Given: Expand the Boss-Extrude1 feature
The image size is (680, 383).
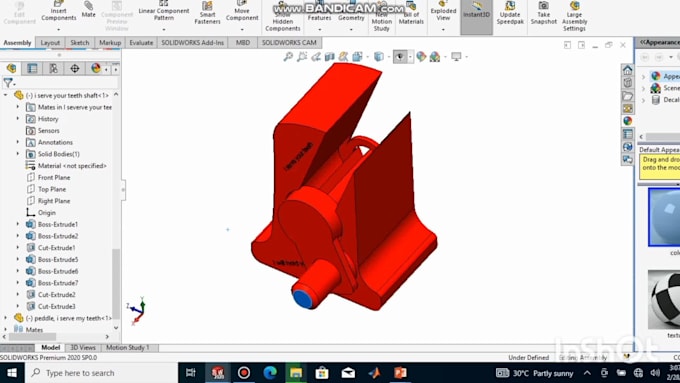Looking at the screenshot, I should [18, 224].
